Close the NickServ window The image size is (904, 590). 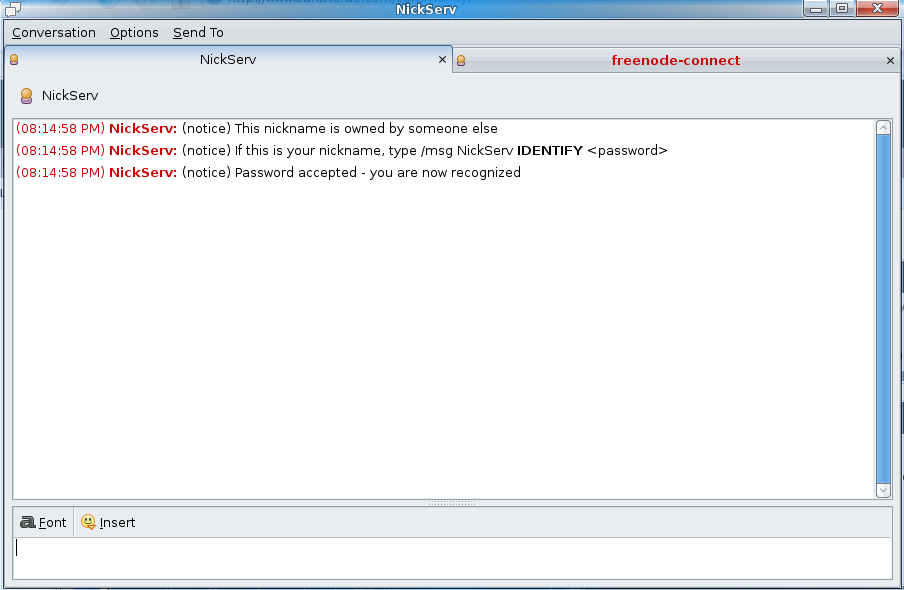[x=877, y=9]
